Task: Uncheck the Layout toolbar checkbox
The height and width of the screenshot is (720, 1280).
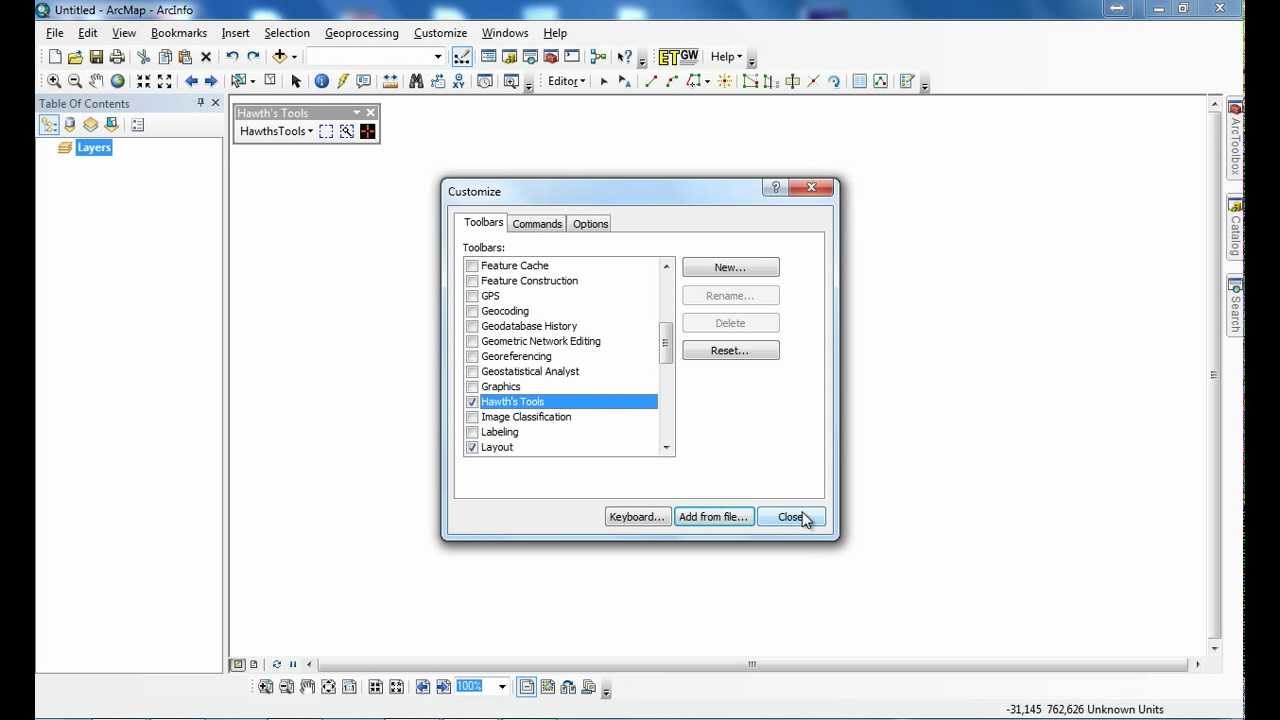Action: 472,447
